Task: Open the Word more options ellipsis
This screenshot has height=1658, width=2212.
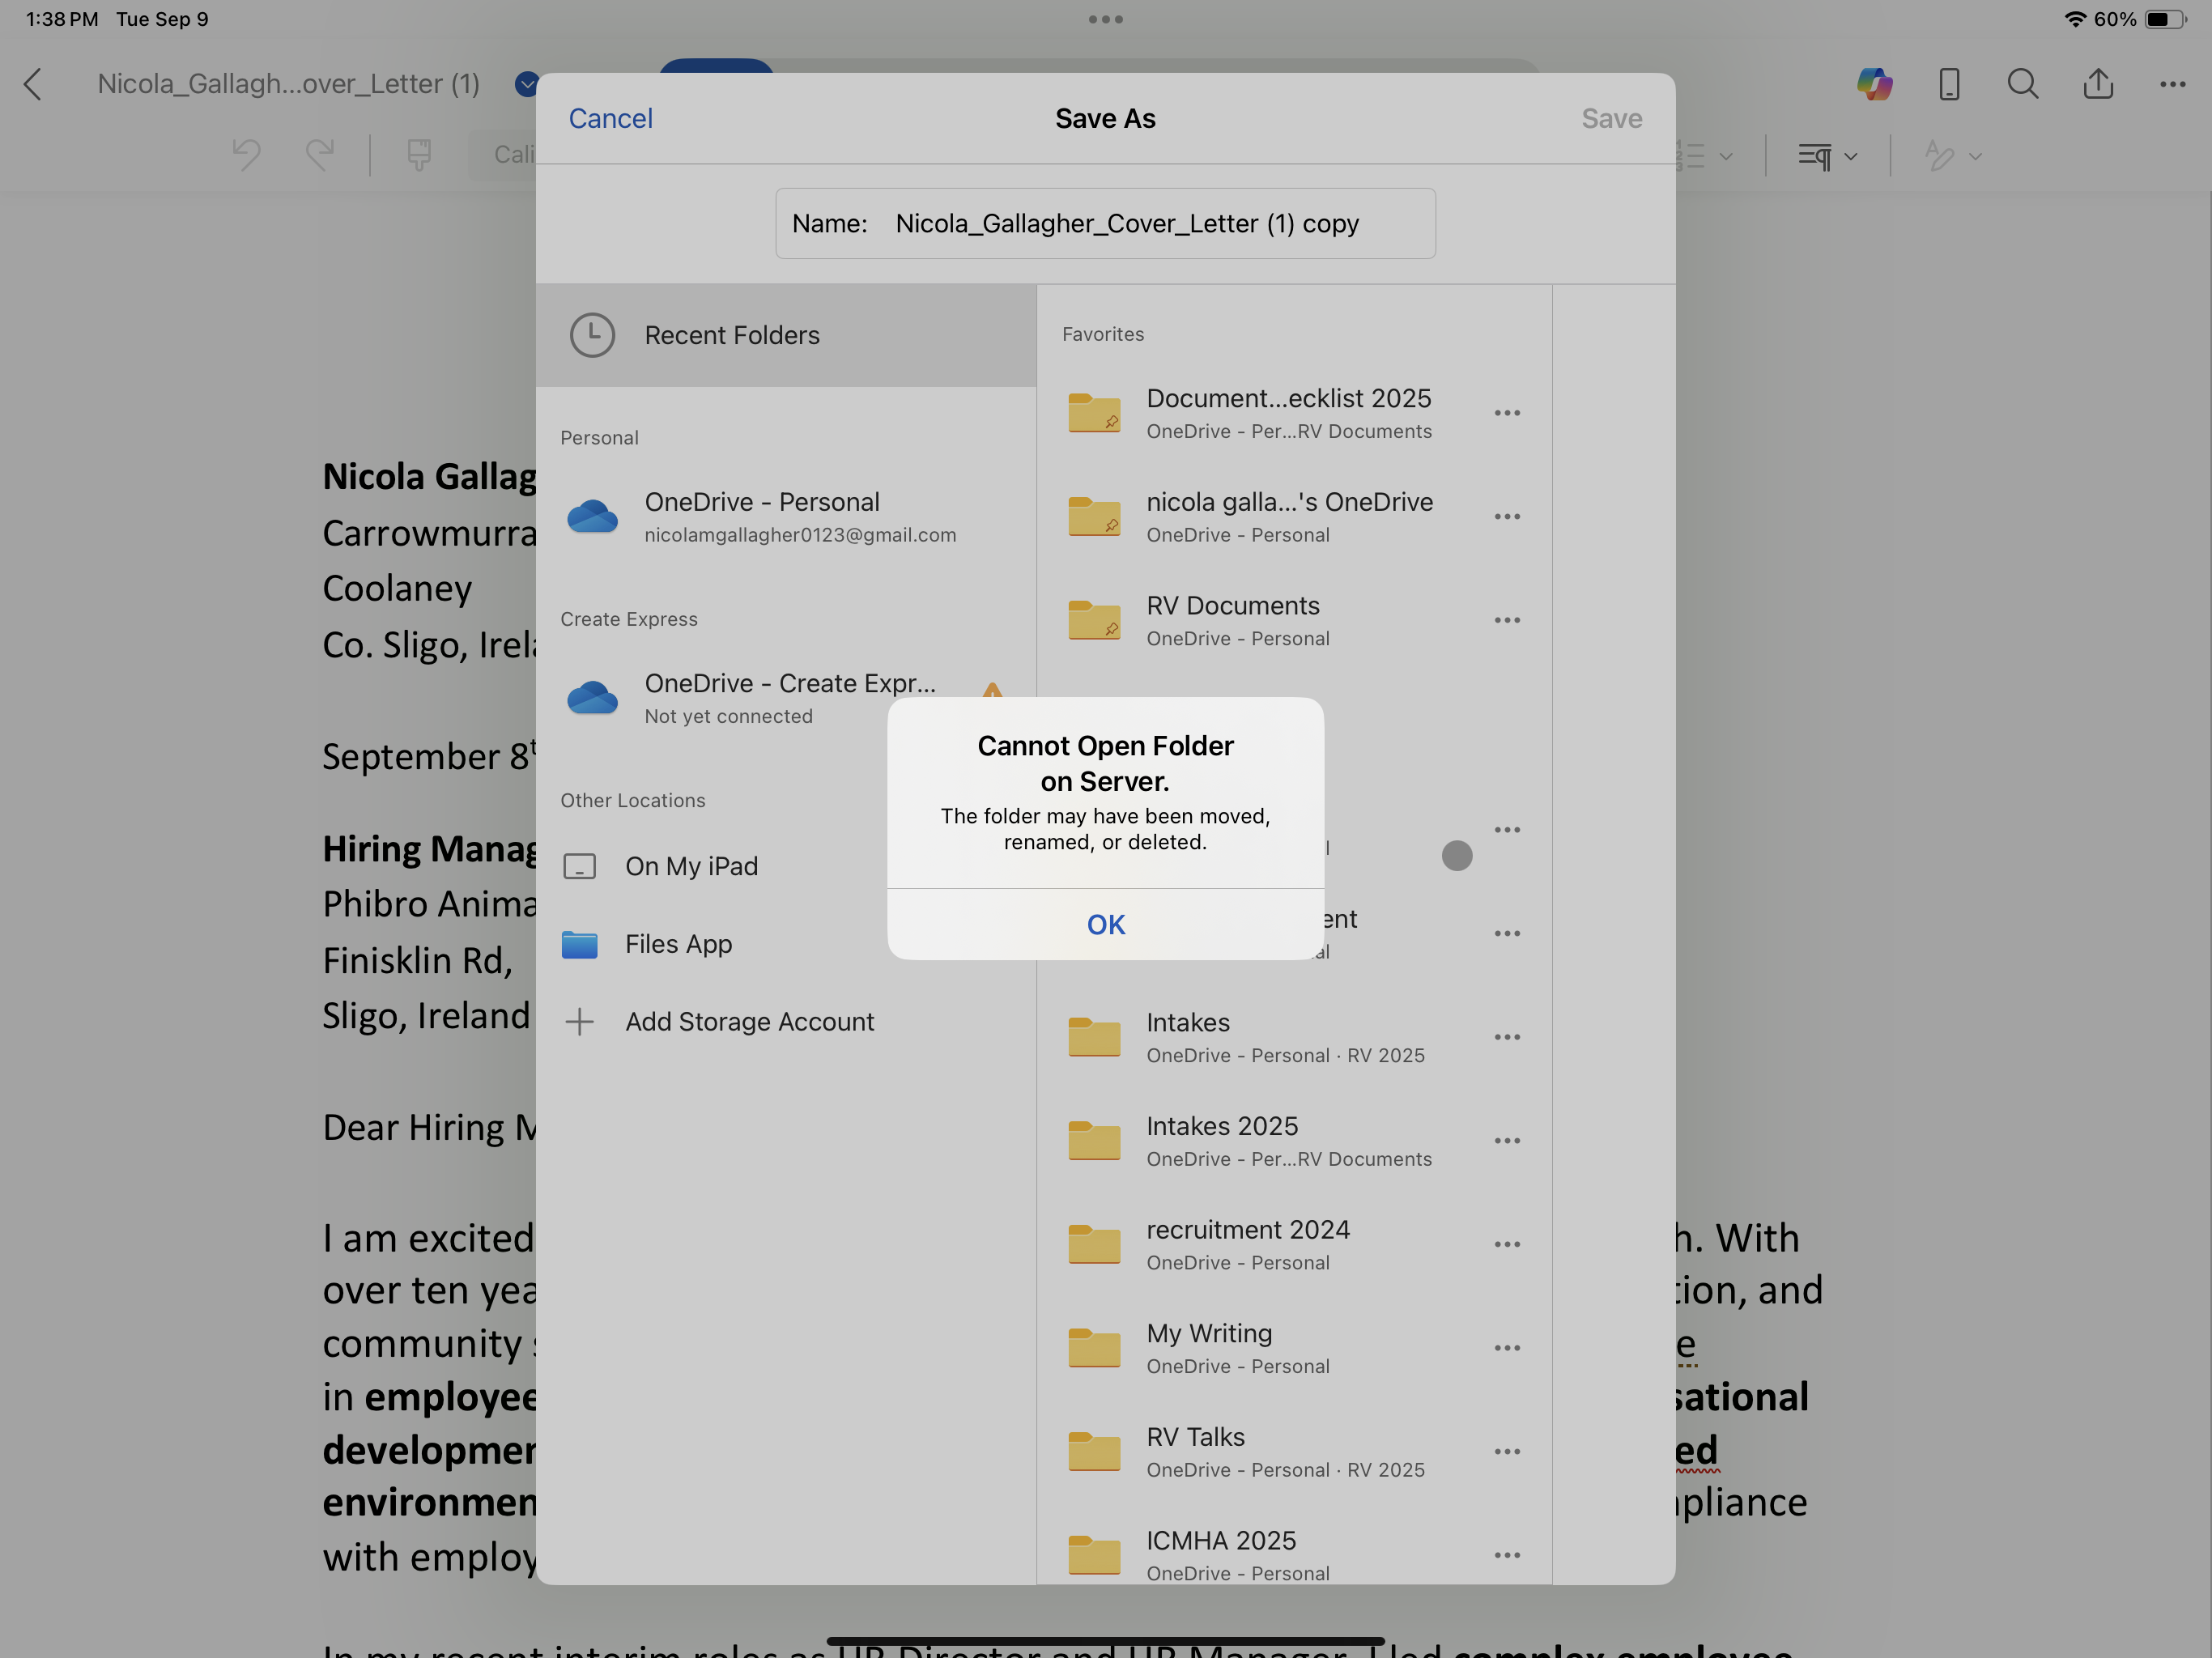Action: tap(2172, 84)
